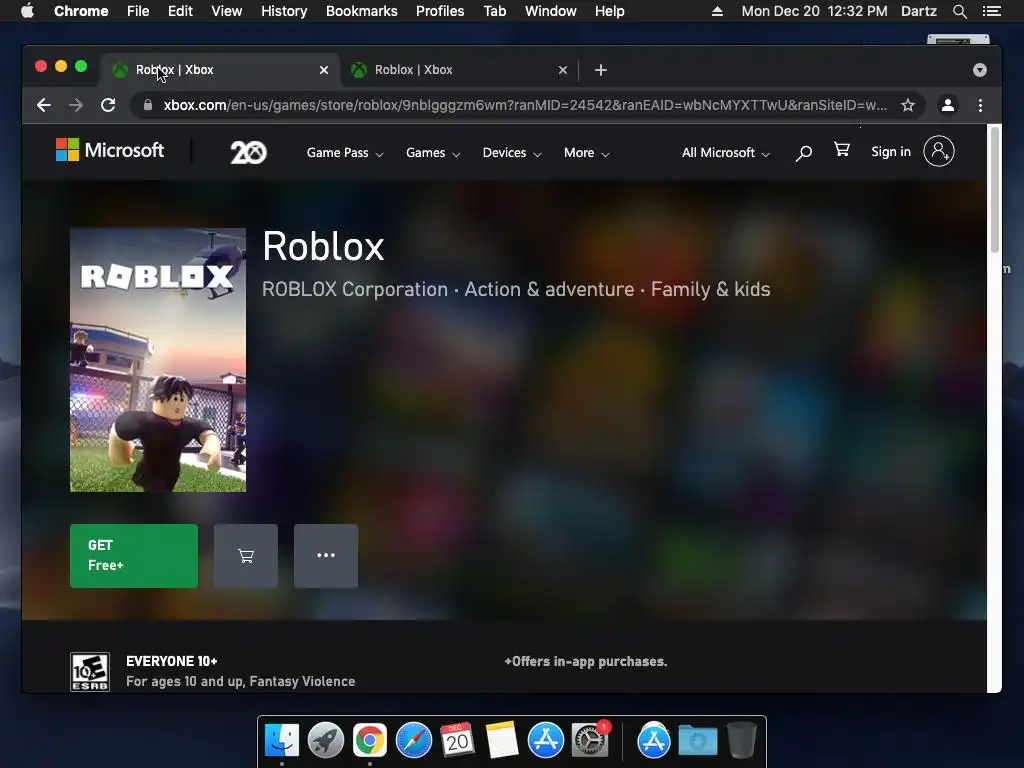Click the Sign in account avatar icon
The width and height of the screenshot is (1024, 768).
click(x=939, y=152)
